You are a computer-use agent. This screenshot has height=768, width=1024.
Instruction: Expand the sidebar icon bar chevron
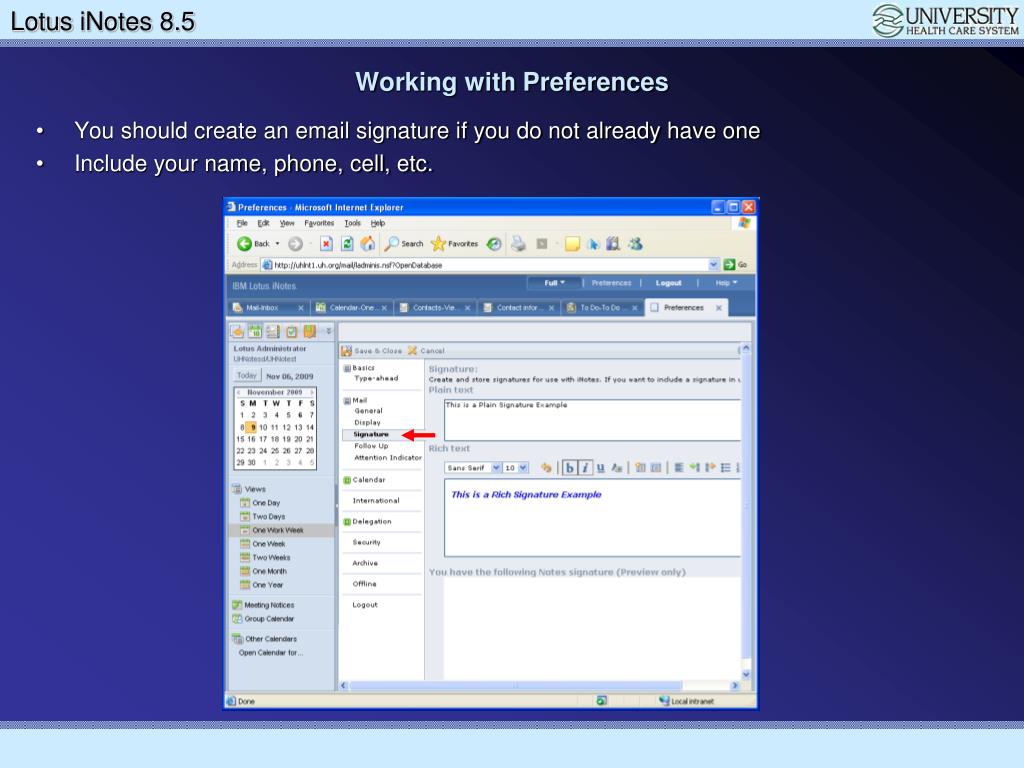pos(328,331)
